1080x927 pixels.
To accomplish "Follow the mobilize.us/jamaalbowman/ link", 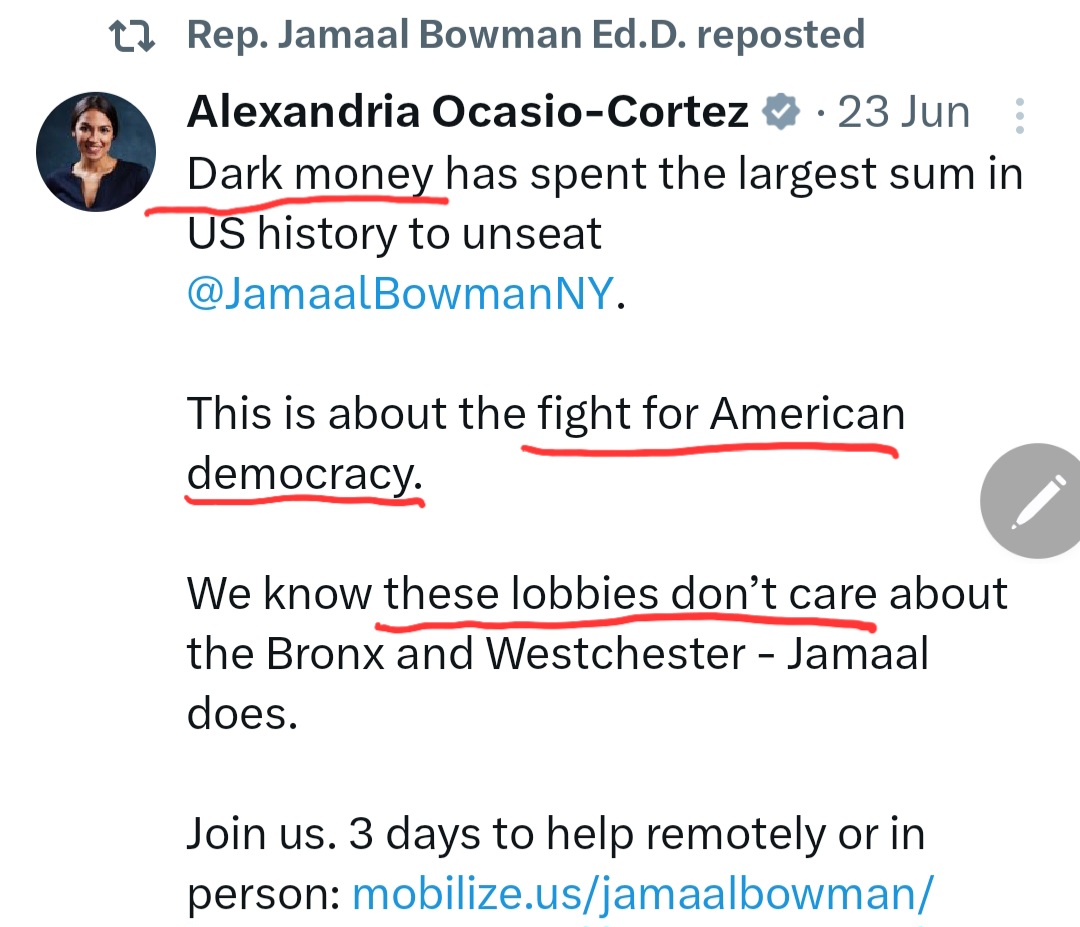I will pos(643,894).
